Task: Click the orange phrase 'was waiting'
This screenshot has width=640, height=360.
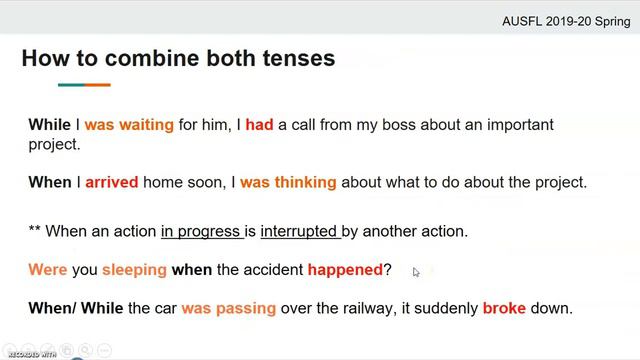Action: point(129,124)
